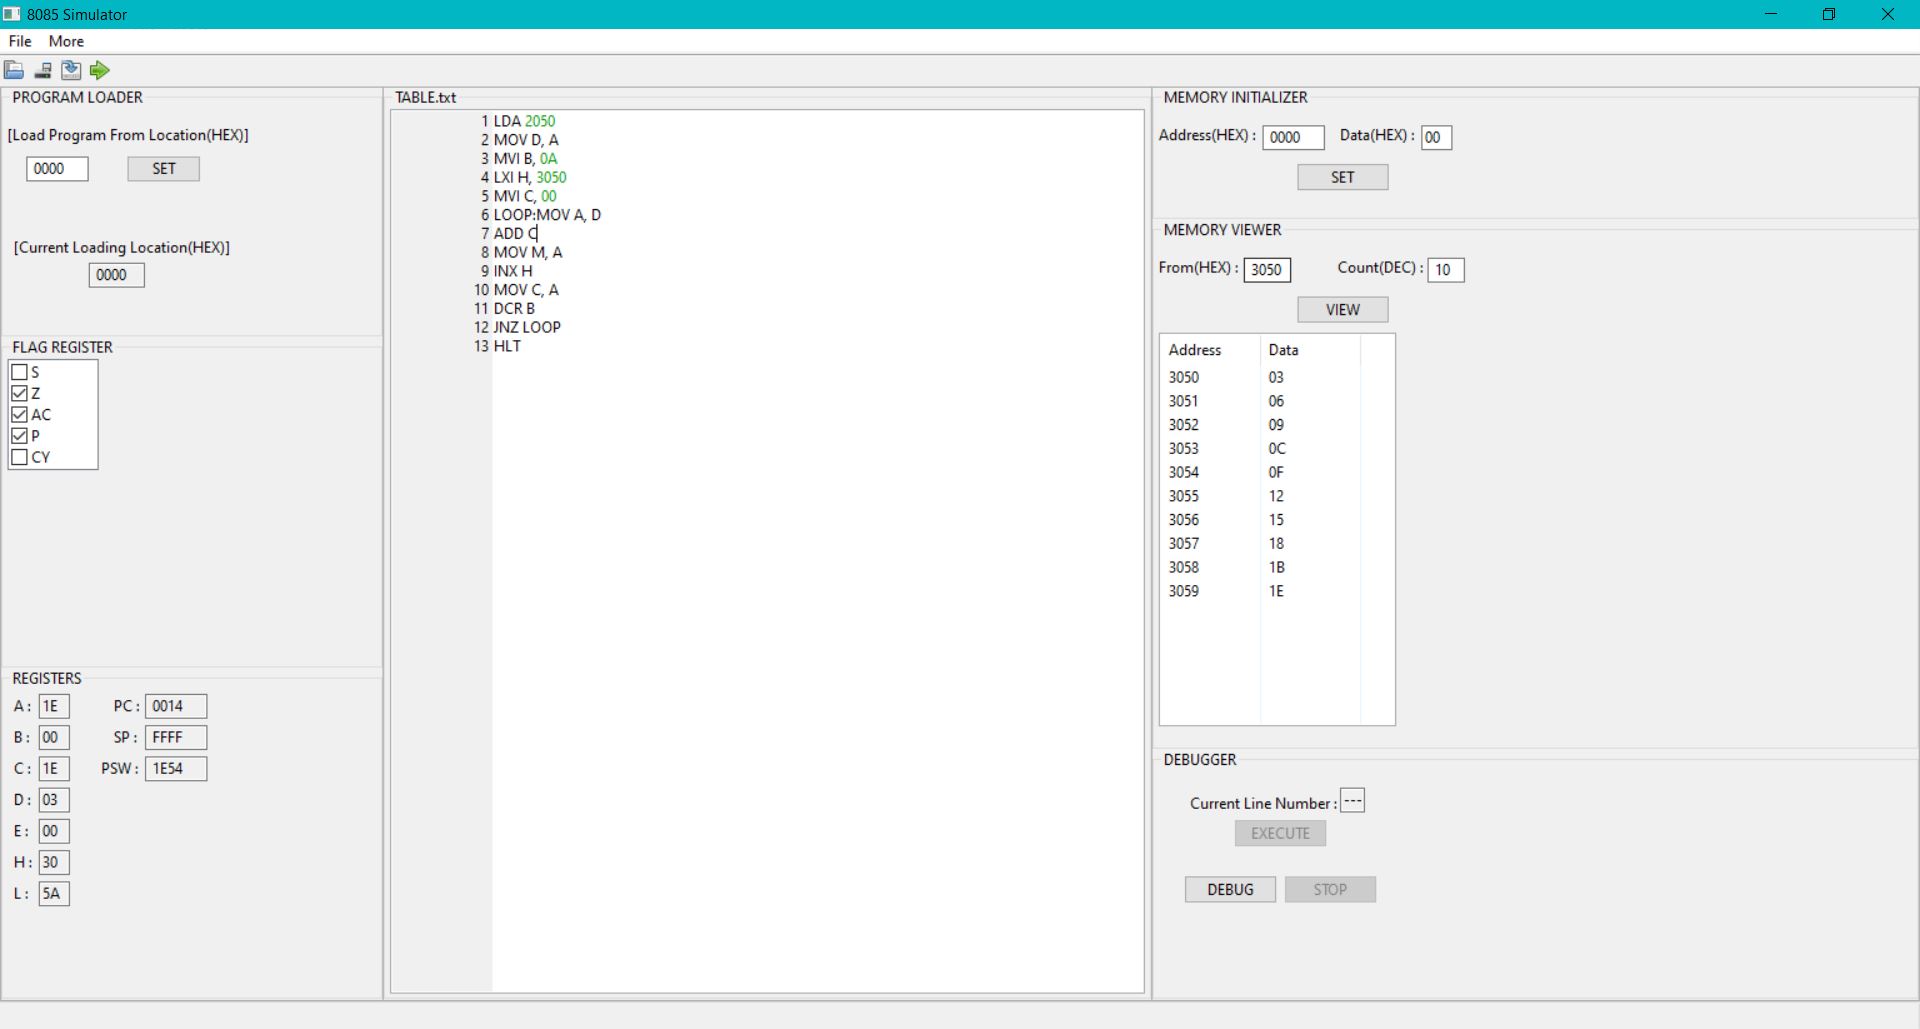Click code line 'MOV D, A'

526,140
